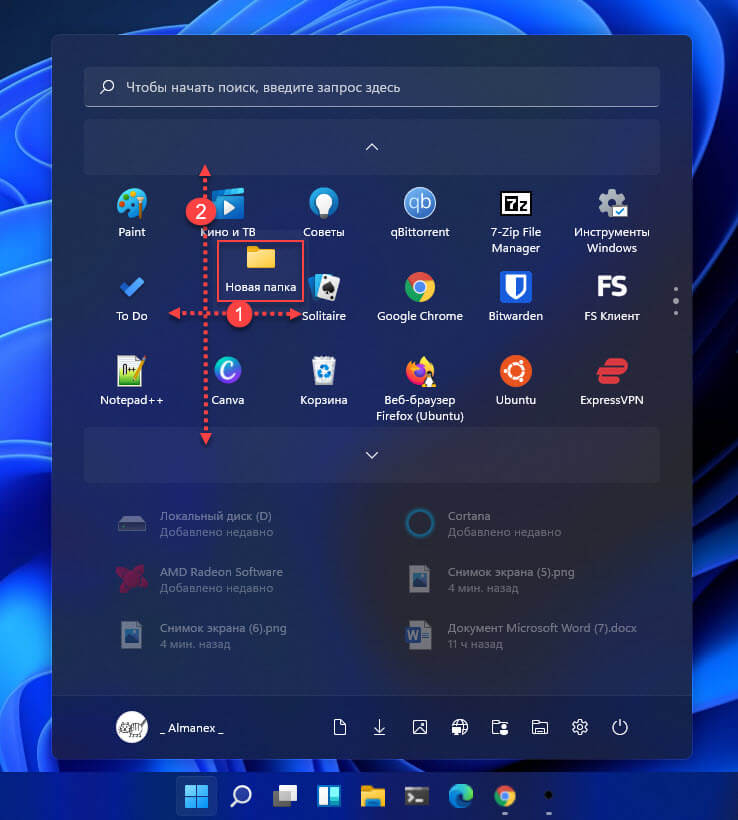
Task: Open the personal folder shortcut icon
Action: pyautogui.click(x=499, y=727)
